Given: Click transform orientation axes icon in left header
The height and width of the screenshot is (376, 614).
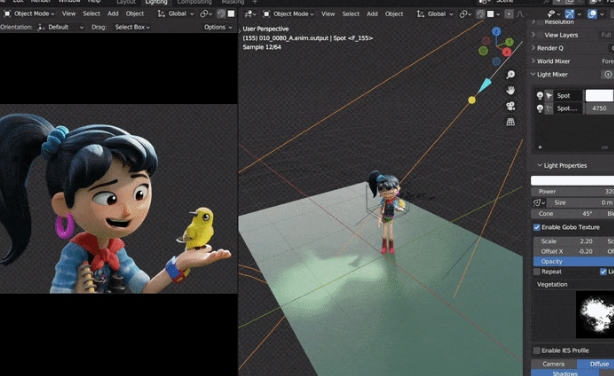Looking at the screenshot, I should pyautogui.click(x=161, y=14).
